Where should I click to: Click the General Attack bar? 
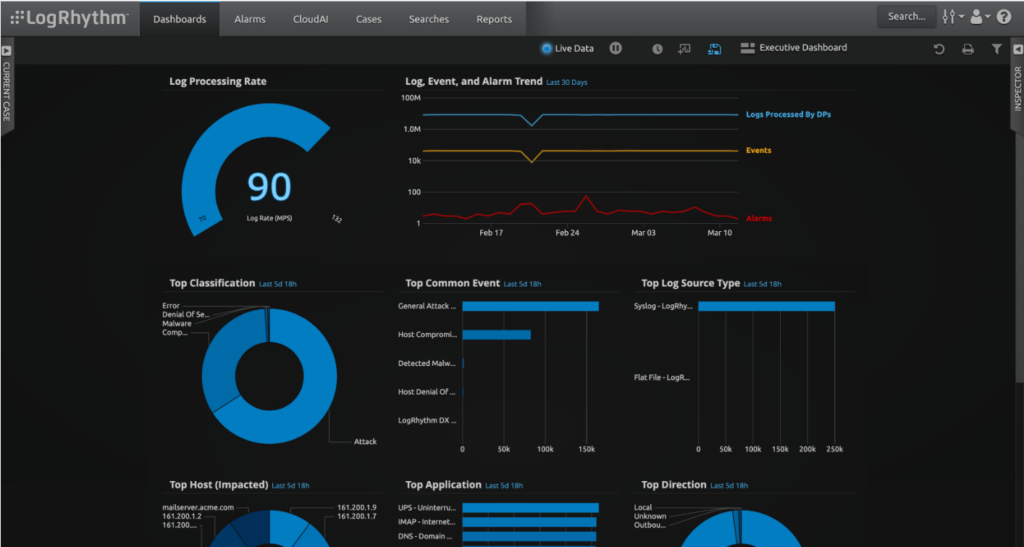coord(530,306)
